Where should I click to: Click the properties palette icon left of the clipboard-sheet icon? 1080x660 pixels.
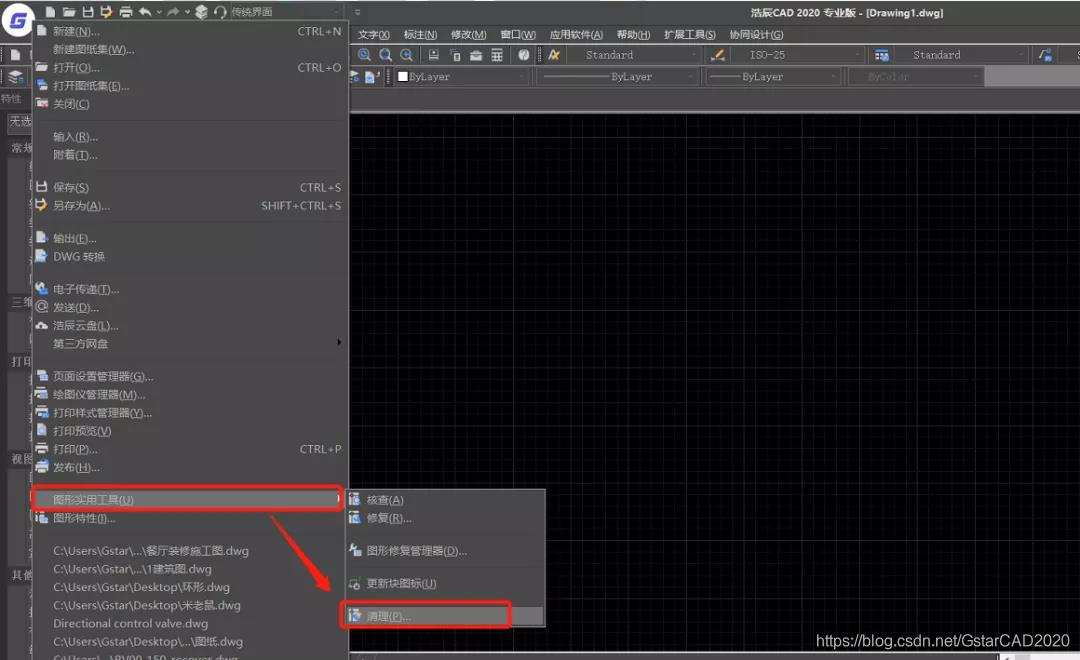433,55
